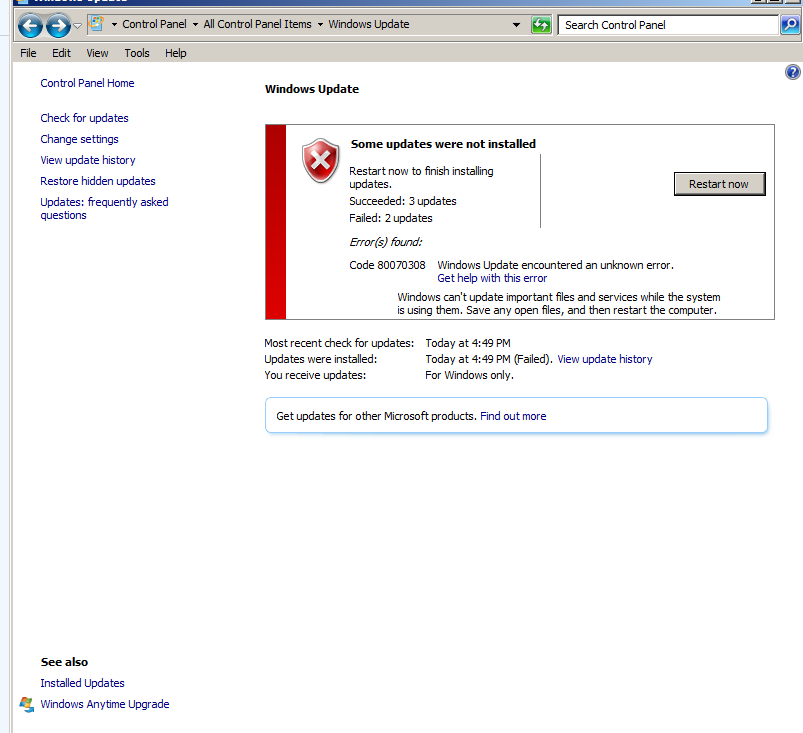Click the Search Control Panel field

pyautogui.click(x=668, y=25)
